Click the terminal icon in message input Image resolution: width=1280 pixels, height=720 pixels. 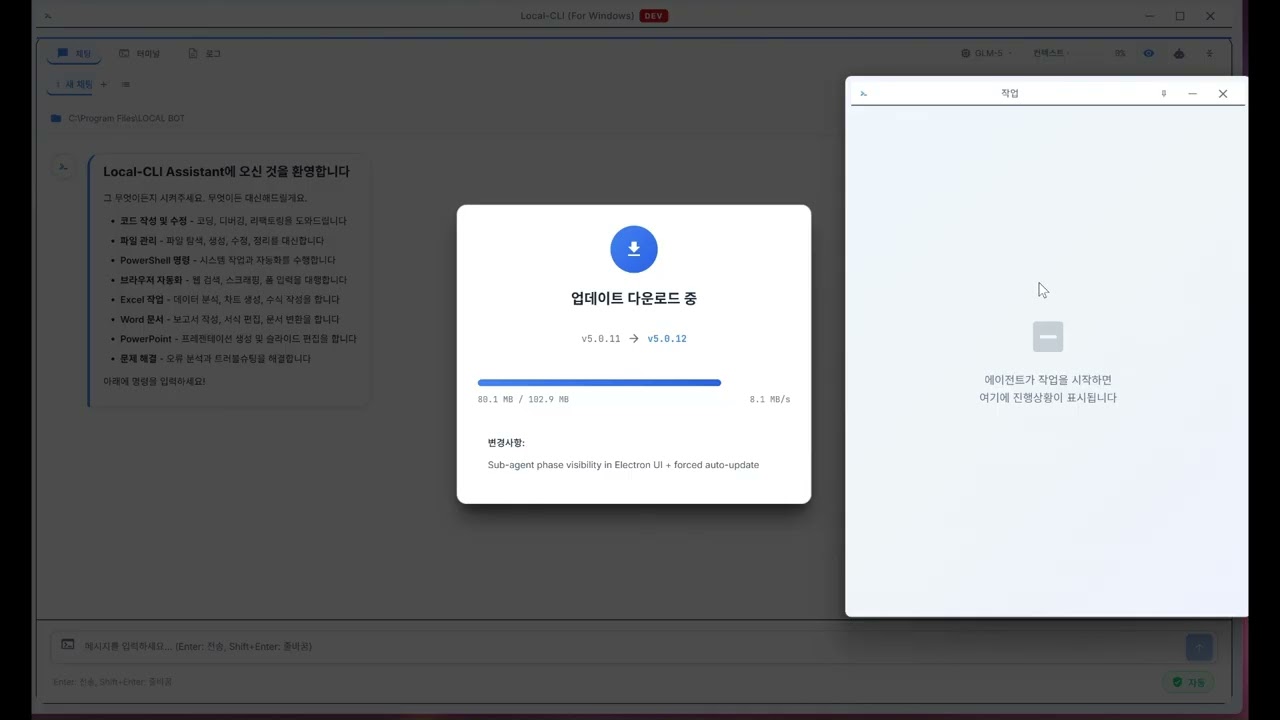pos(68,645)
